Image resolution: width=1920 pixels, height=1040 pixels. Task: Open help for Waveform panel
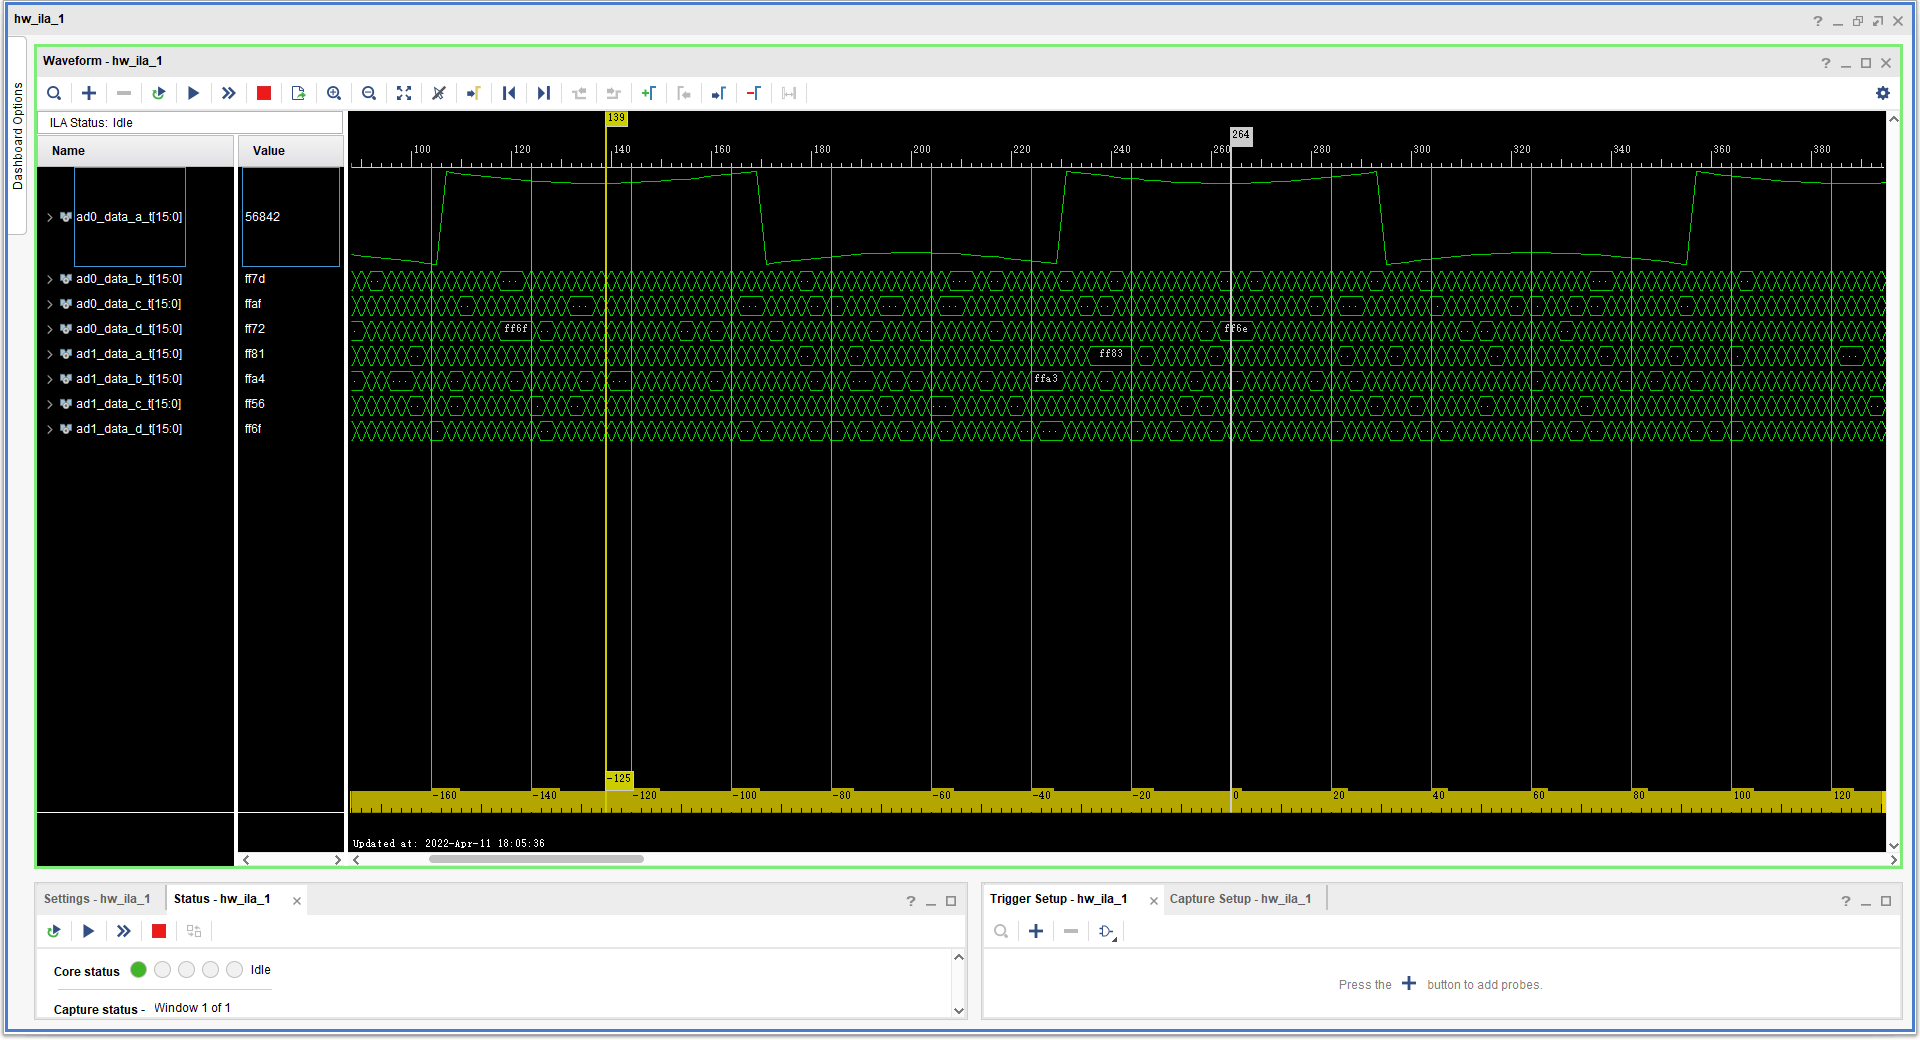1826,63
